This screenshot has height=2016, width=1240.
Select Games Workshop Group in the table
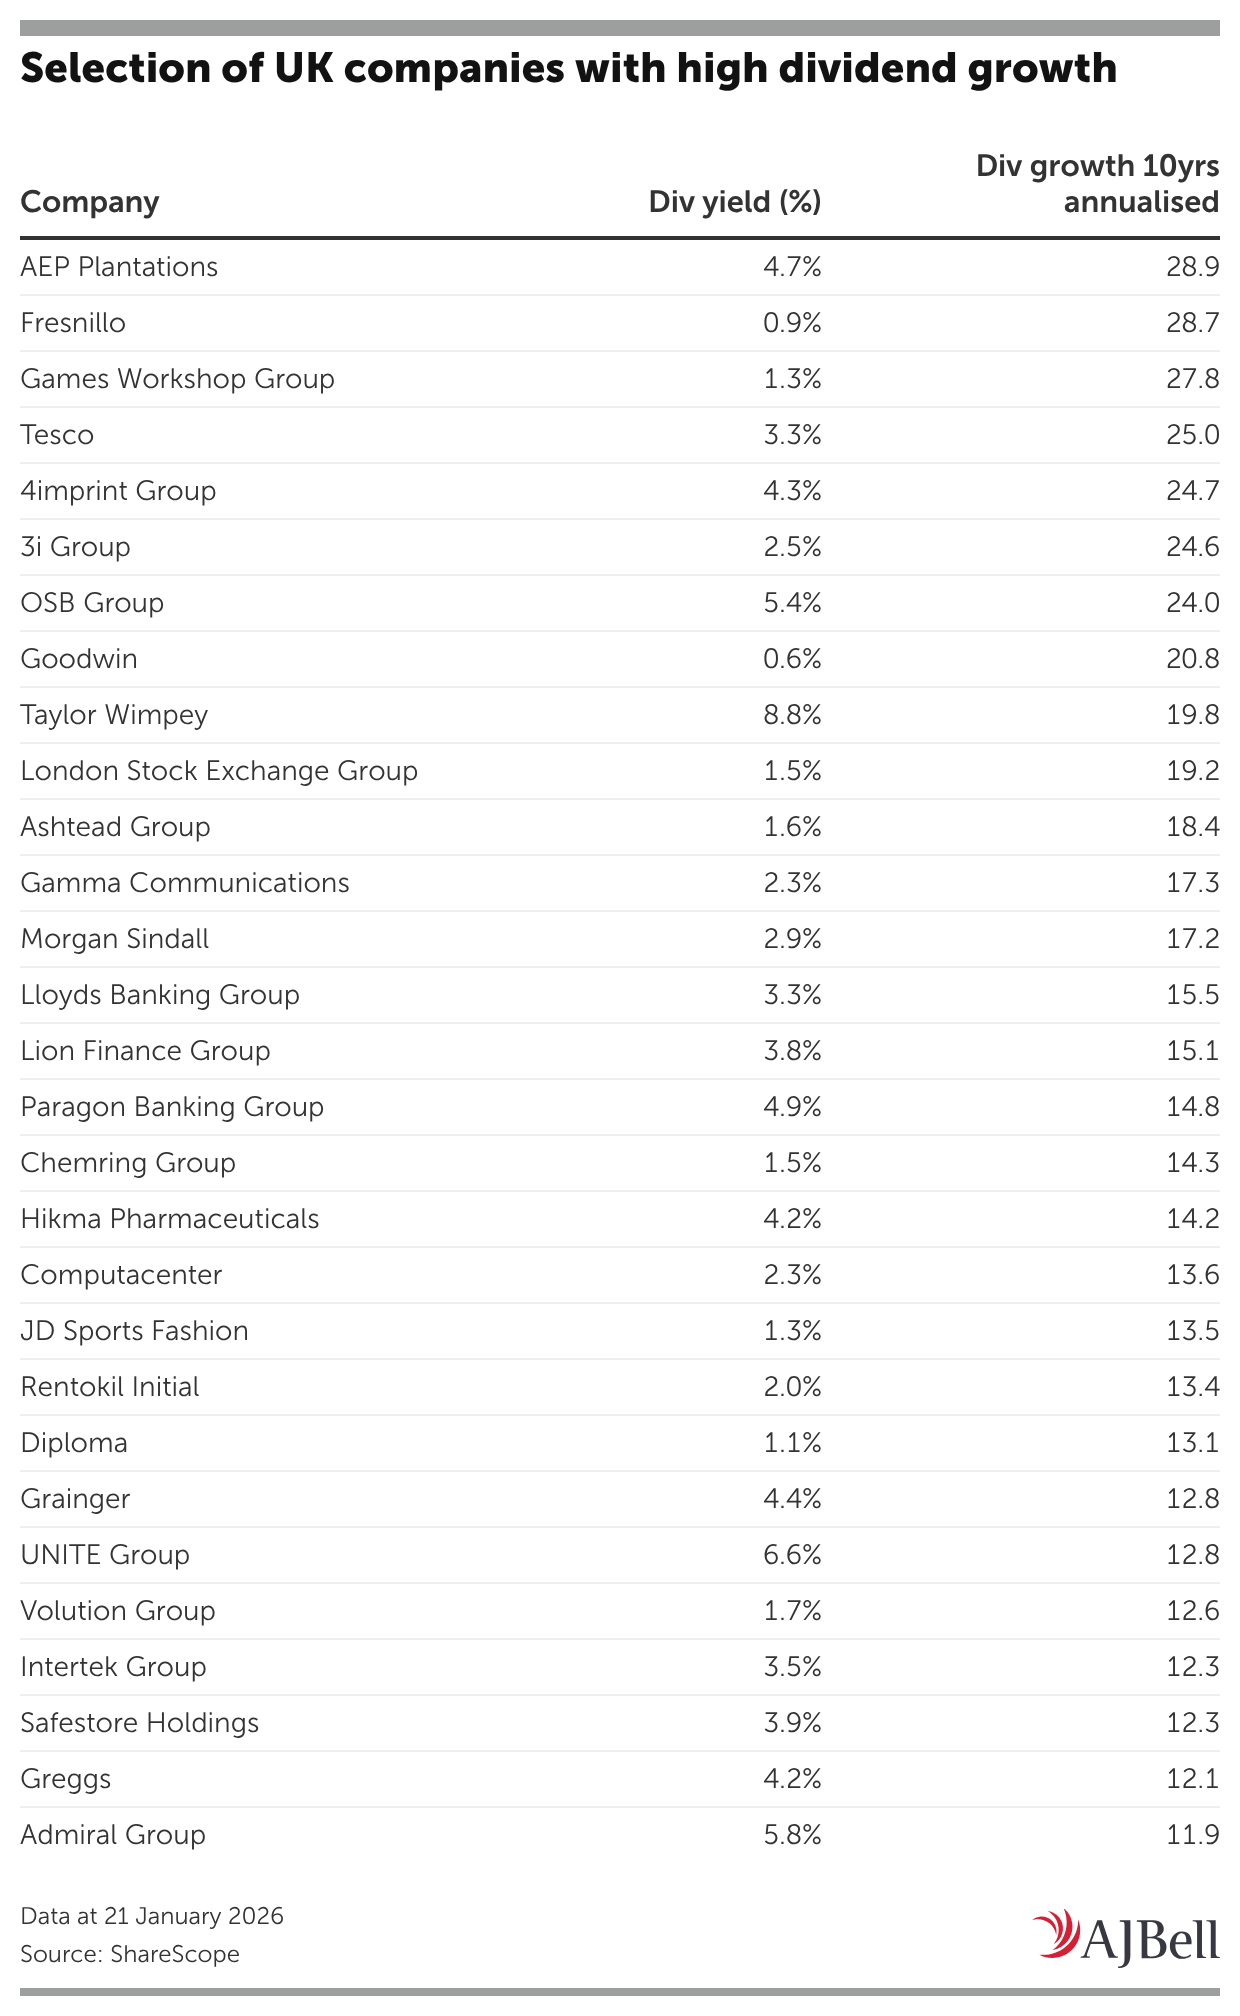click(x=177, y=379)
